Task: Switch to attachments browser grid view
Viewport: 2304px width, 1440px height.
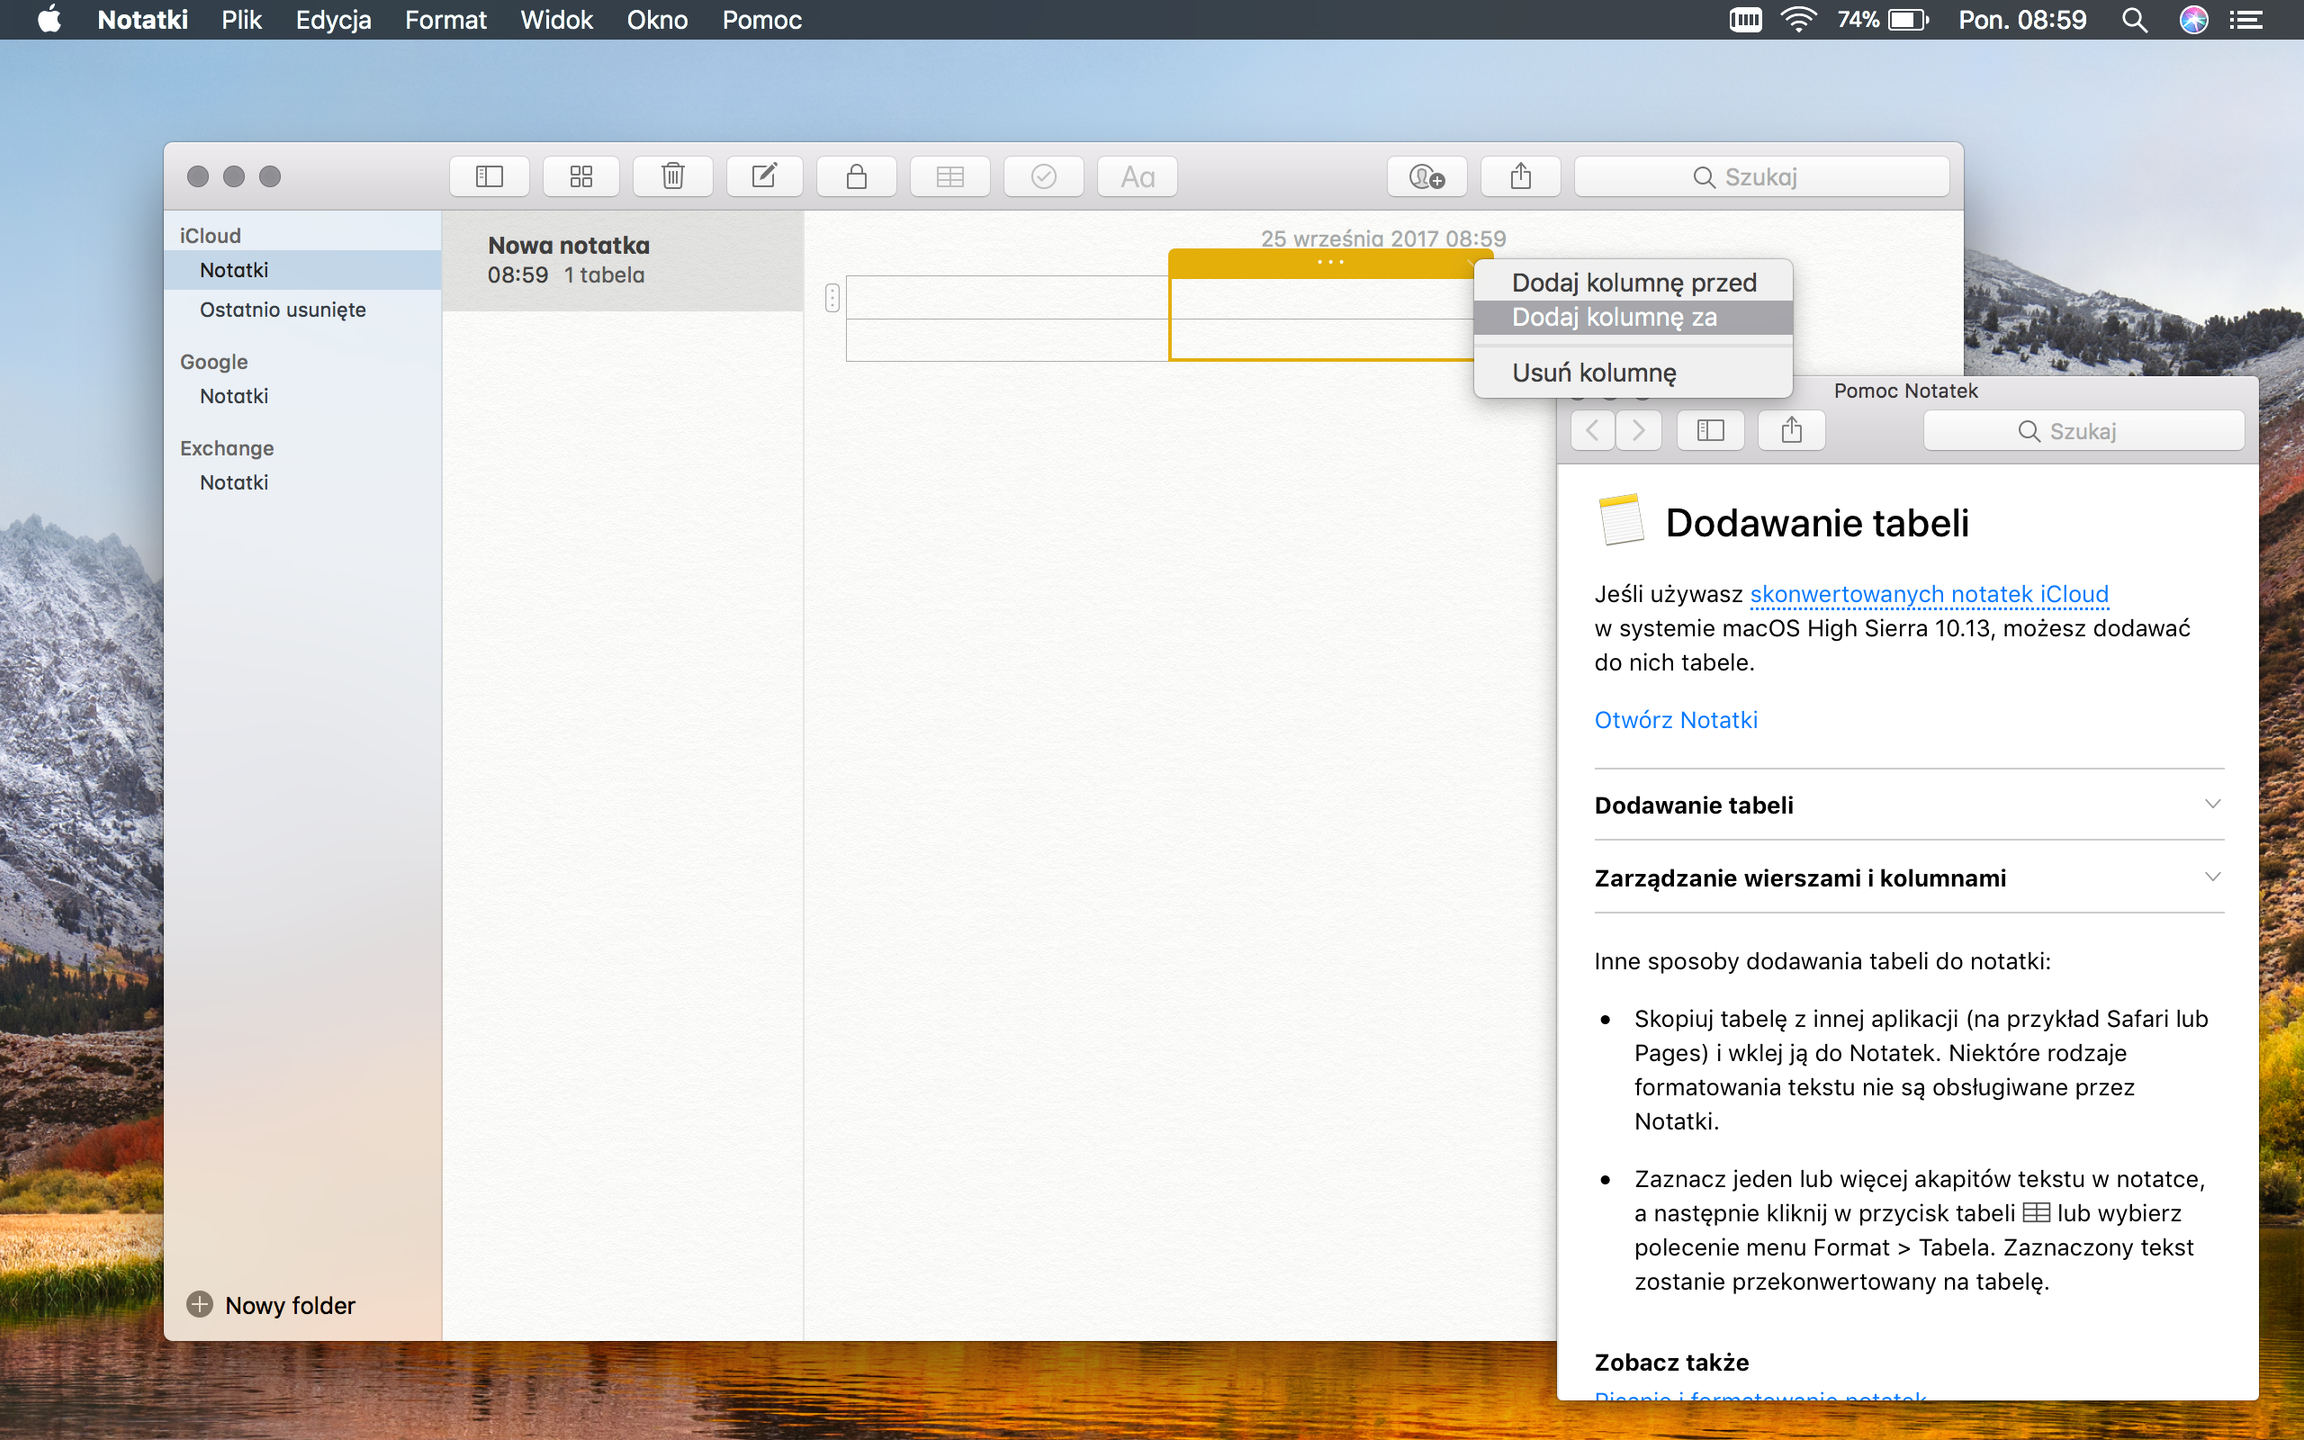Action: pyautogui.click(x=581, y=177)
